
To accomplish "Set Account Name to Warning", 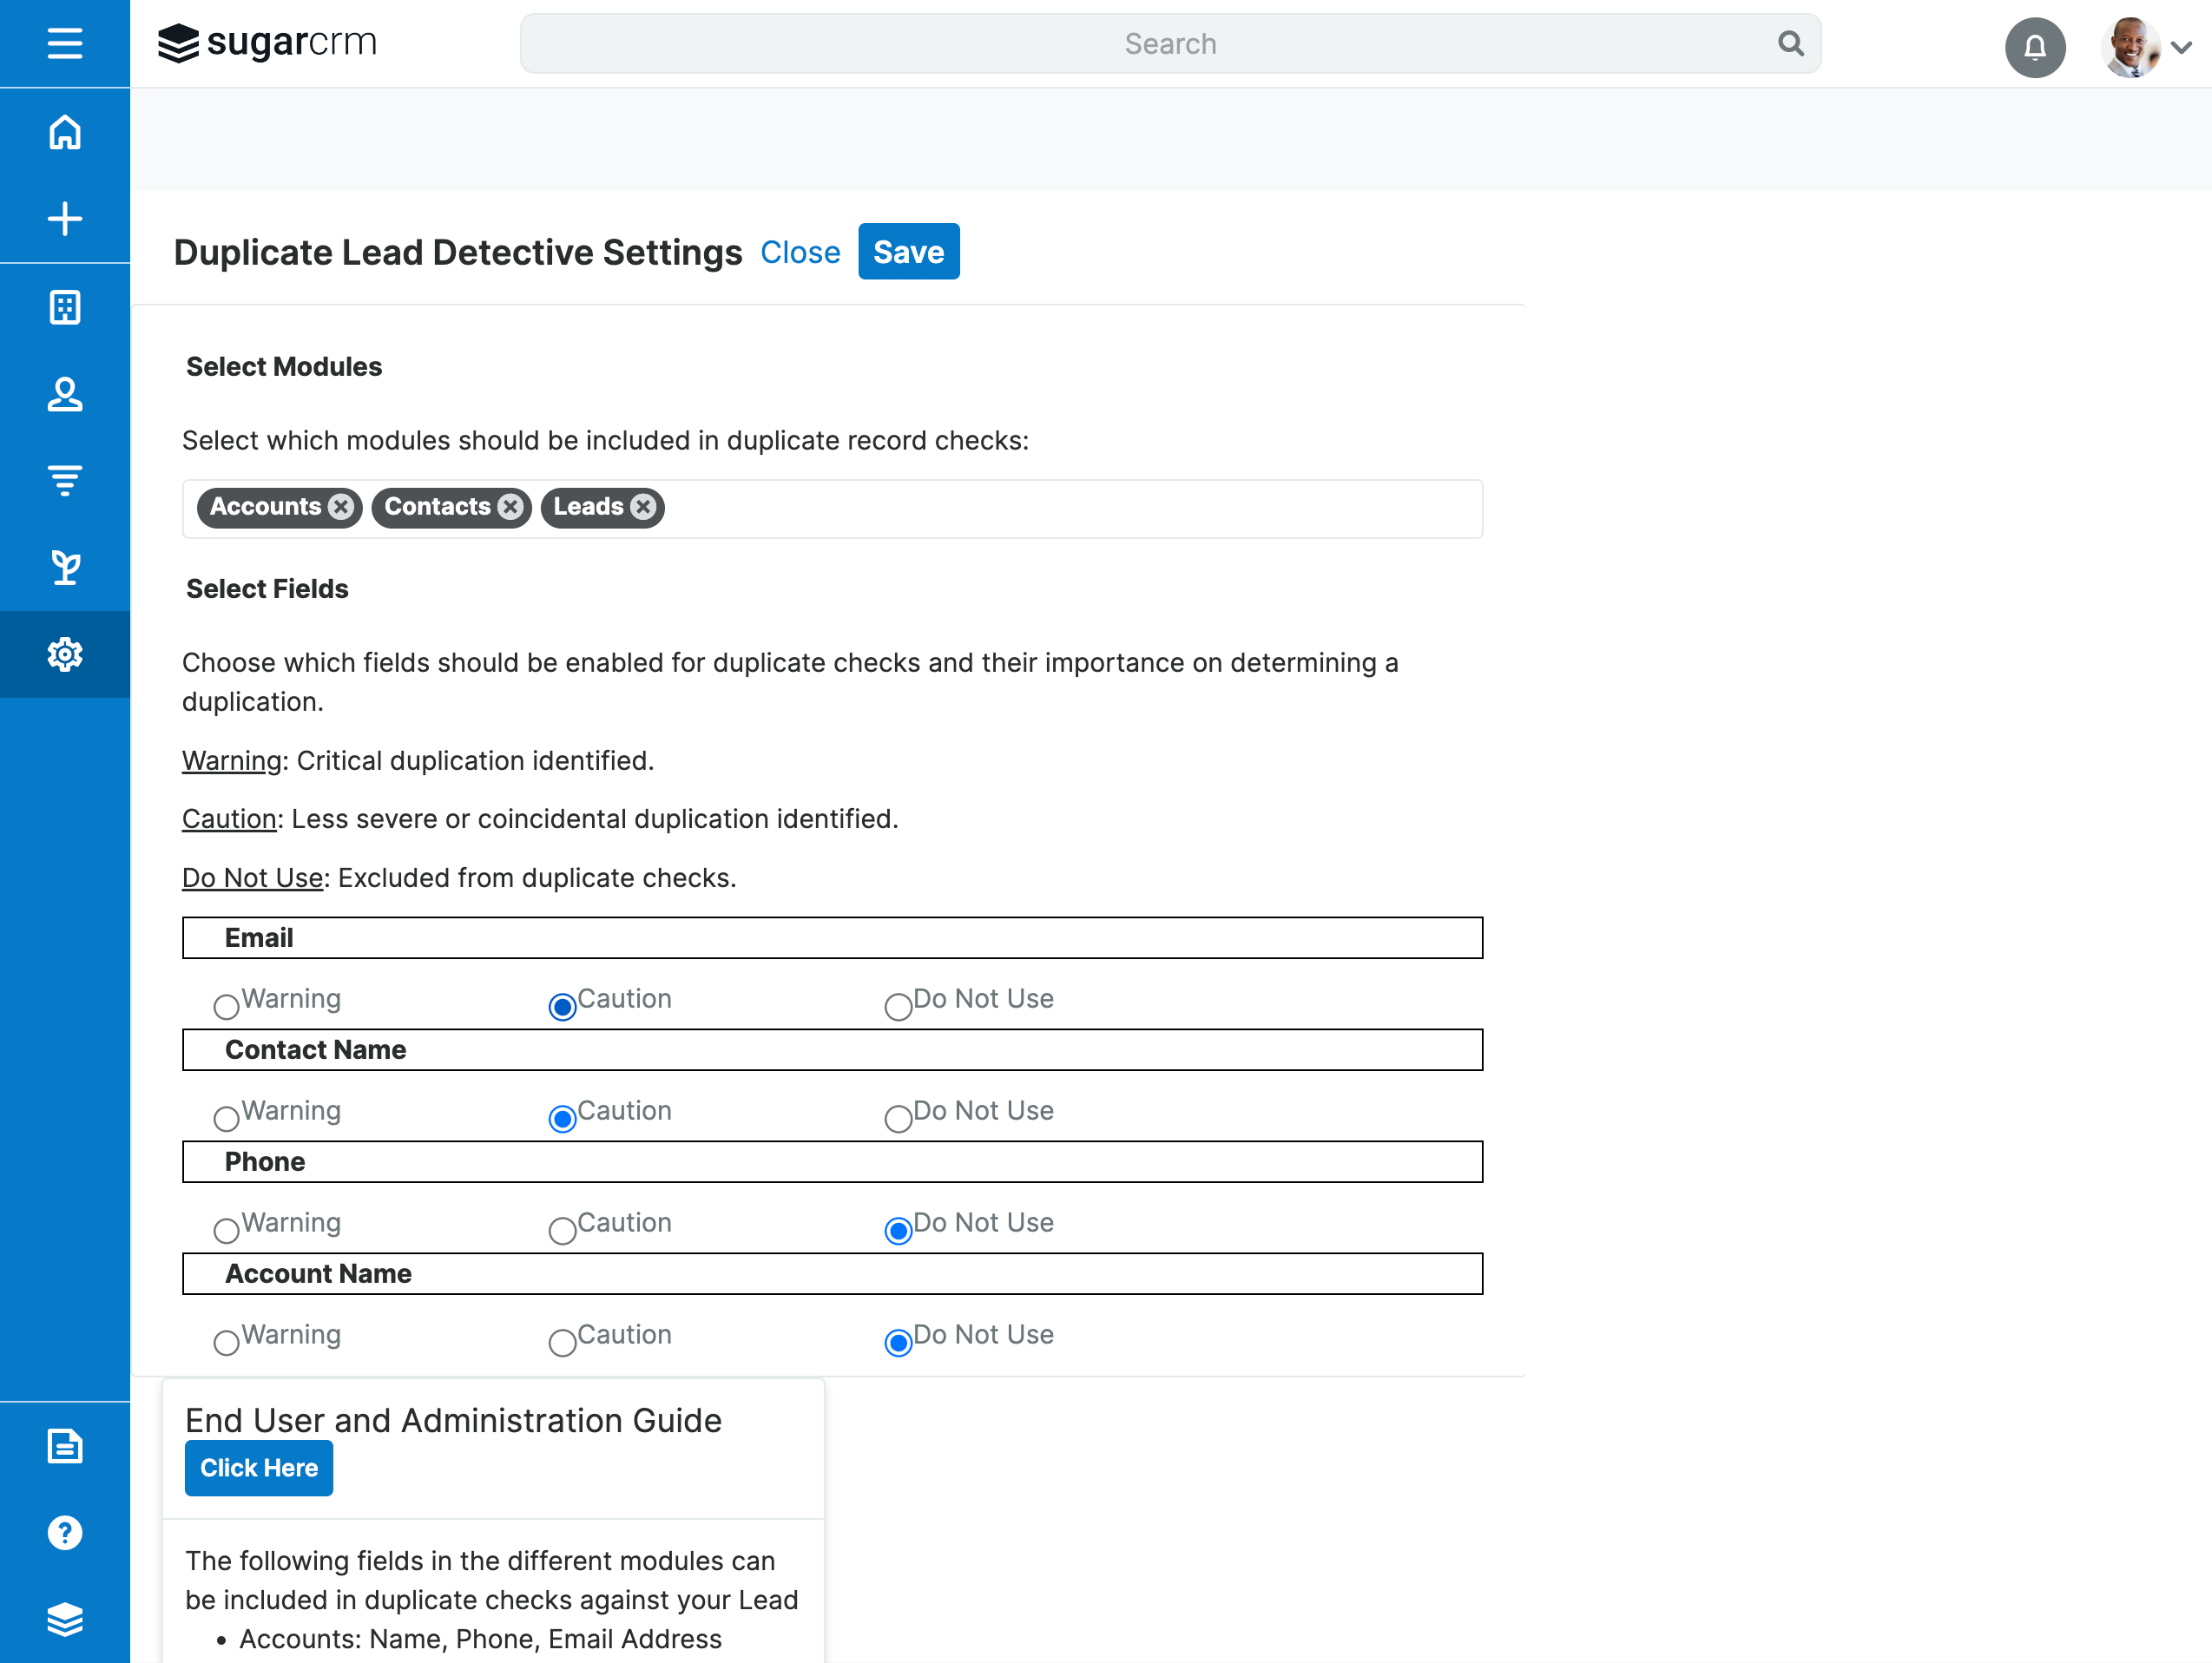I will pyautogui.click(x=226, y=1342).
